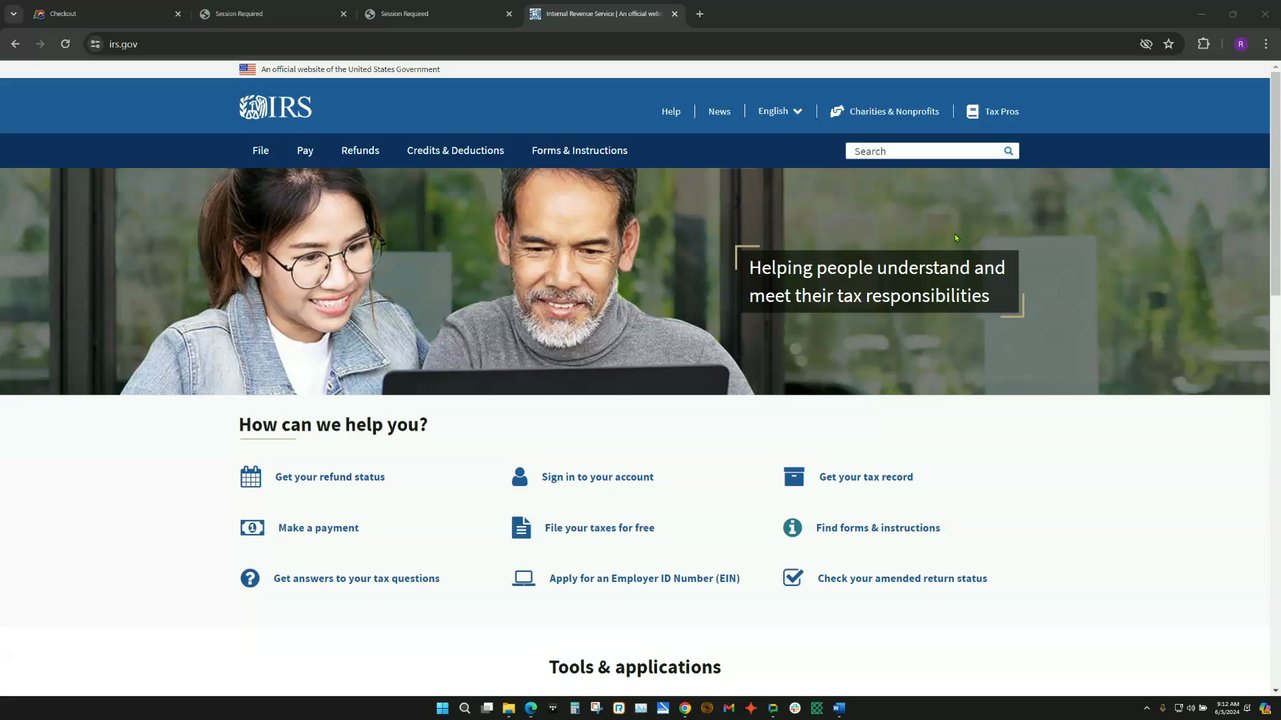Expand the Chrome tab search chevron

pyautogui.click(x=13, y=14)
